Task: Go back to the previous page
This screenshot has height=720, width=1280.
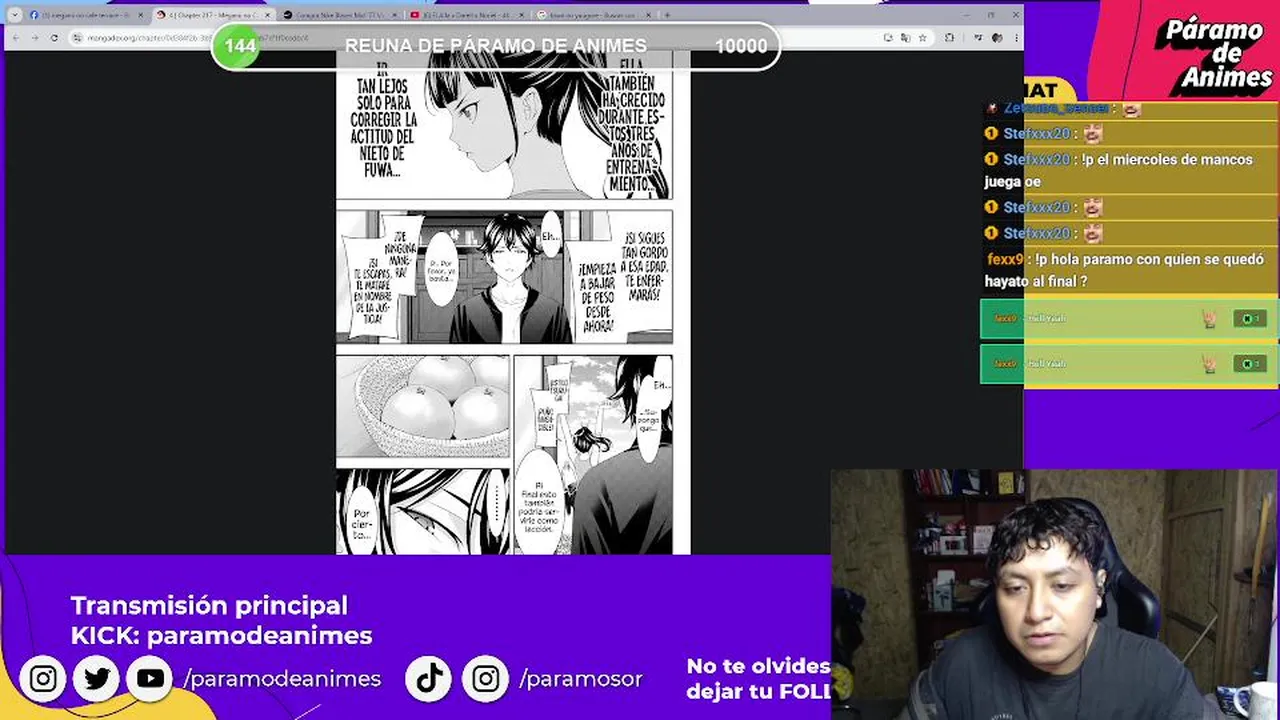Action: point(17,37)
